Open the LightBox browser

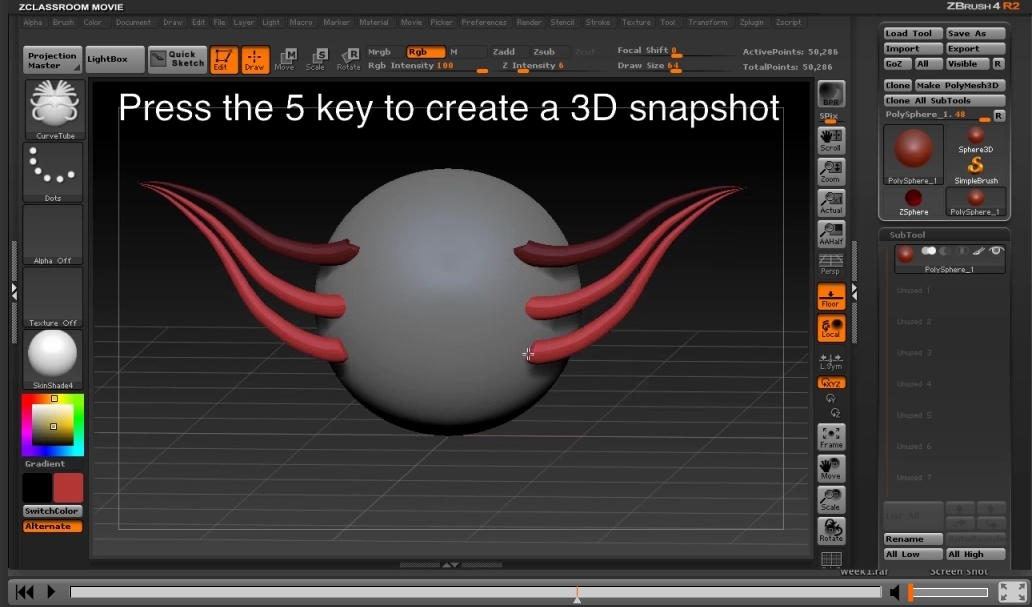coord(113,58)
